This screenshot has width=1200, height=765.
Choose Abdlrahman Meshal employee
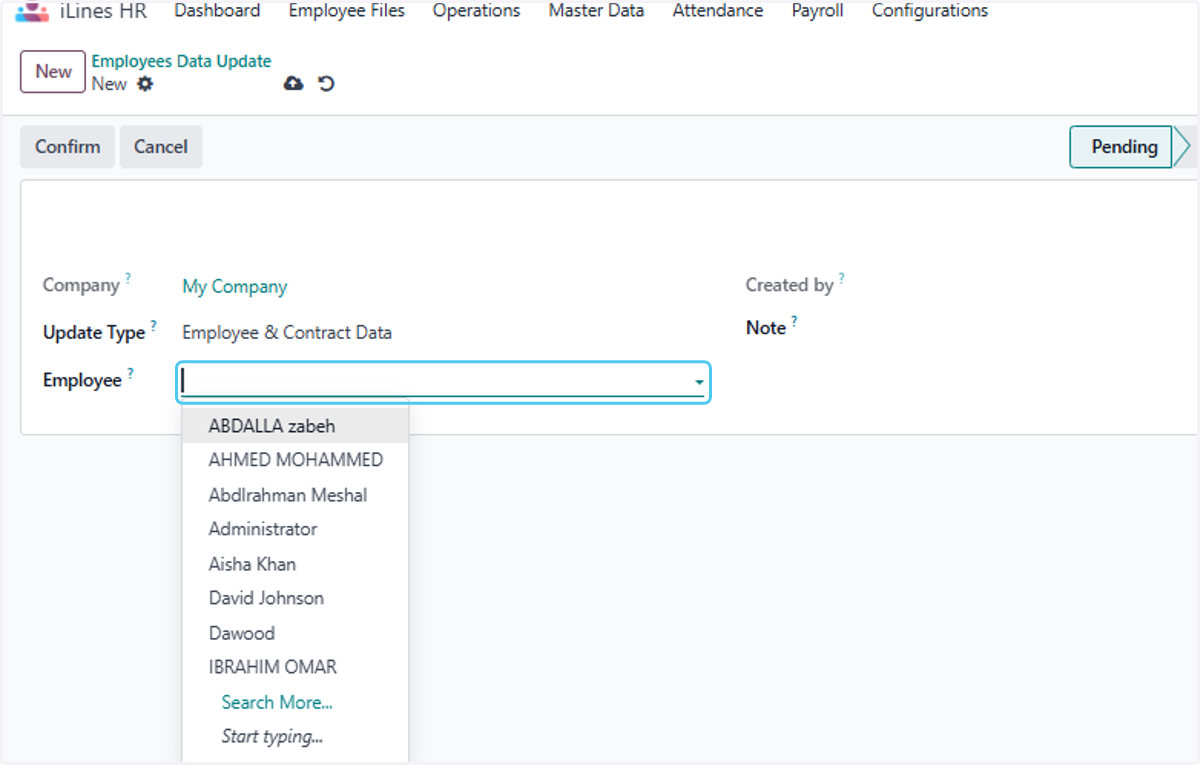pyautogui.click(x=295, y=495)
